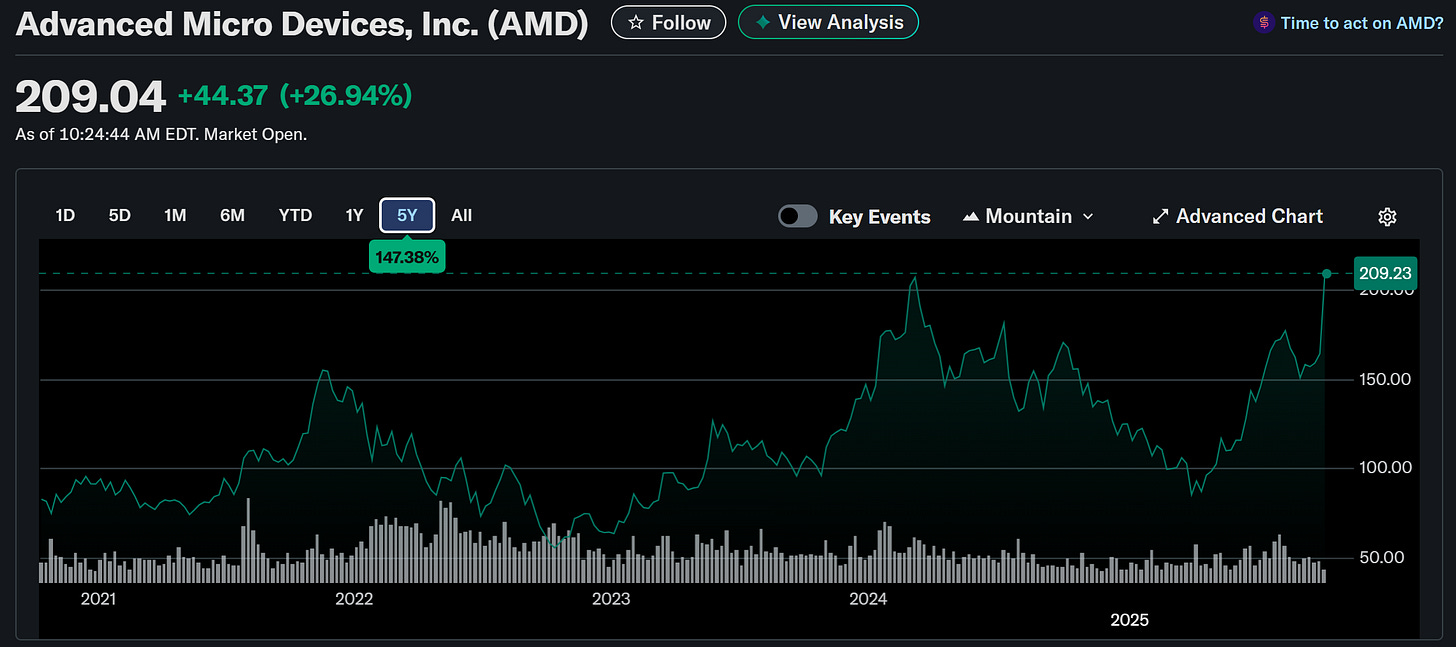Click the green last-price dot on chart
The image size is (1456, 647).
point(1327,273)
